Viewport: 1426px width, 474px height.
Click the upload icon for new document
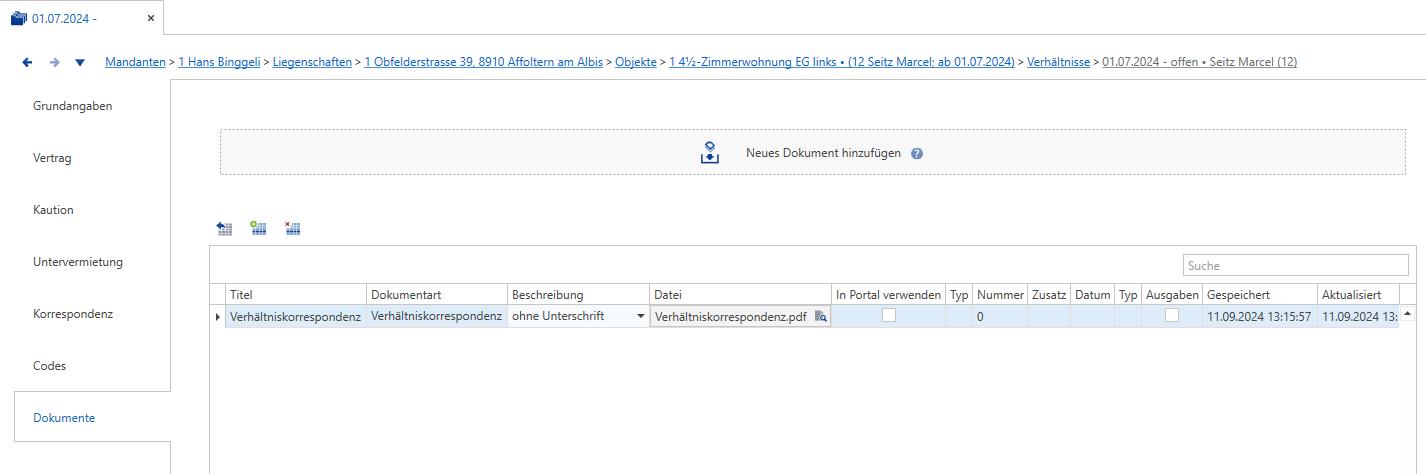tap(709, 153)
